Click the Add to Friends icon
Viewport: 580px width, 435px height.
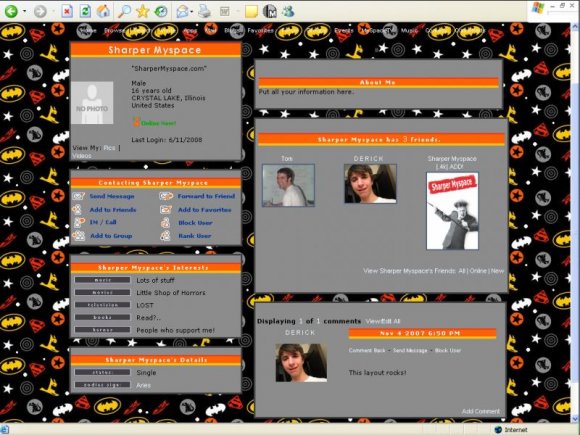pyautogui.click(x=77, y=209)
